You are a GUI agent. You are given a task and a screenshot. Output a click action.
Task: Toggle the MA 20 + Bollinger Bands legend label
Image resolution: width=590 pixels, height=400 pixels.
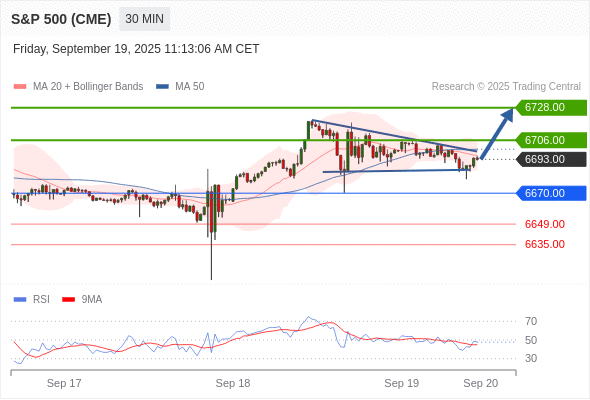click(88, 87)
